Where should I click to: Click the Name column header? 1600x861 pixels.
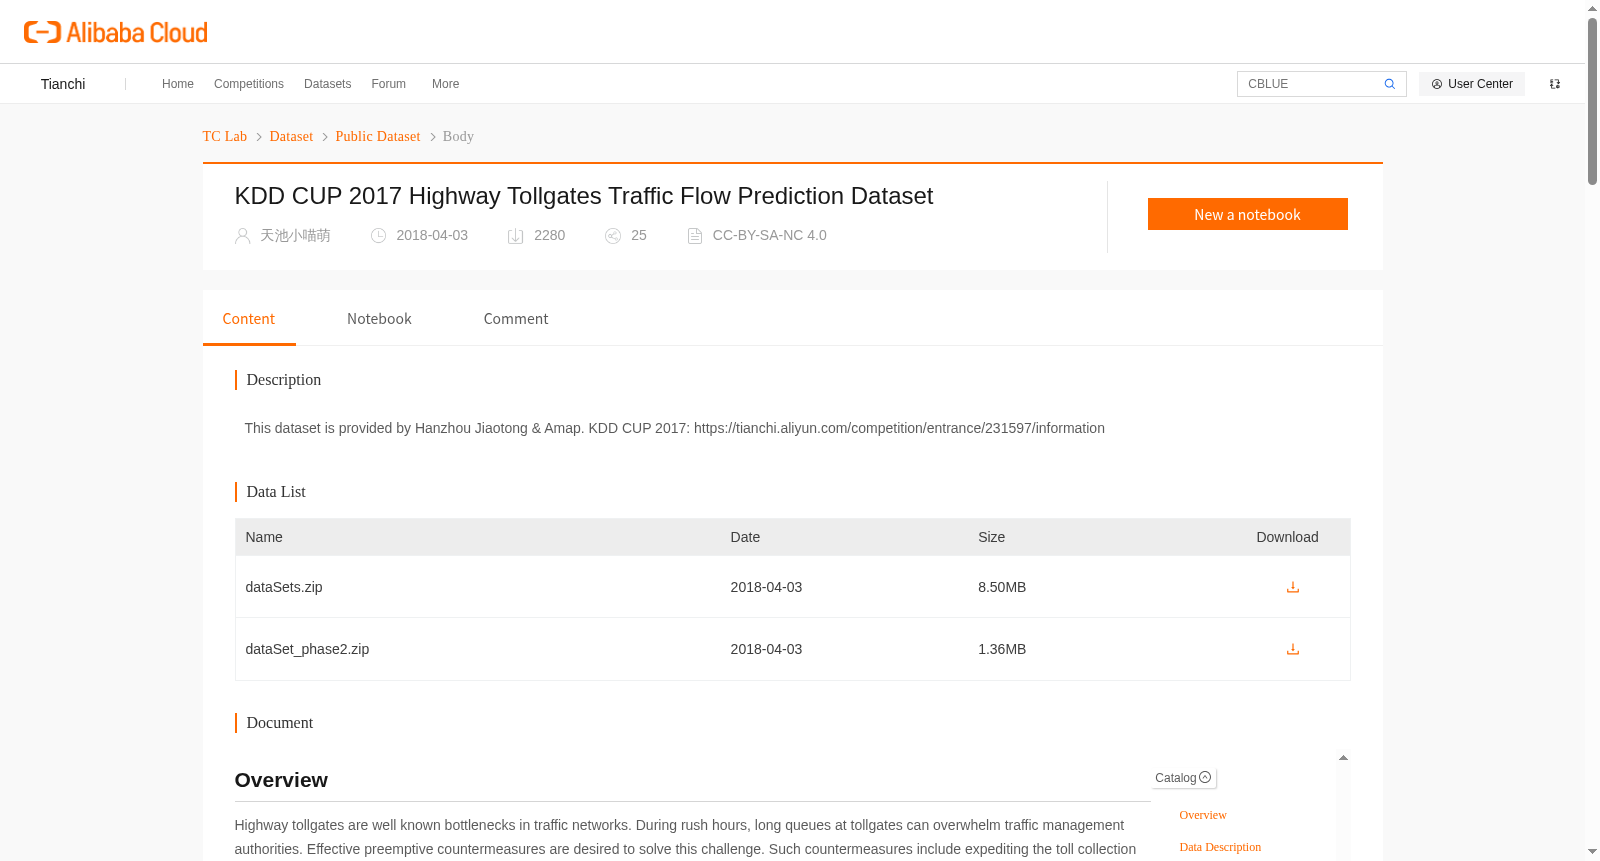click(264, 537)
